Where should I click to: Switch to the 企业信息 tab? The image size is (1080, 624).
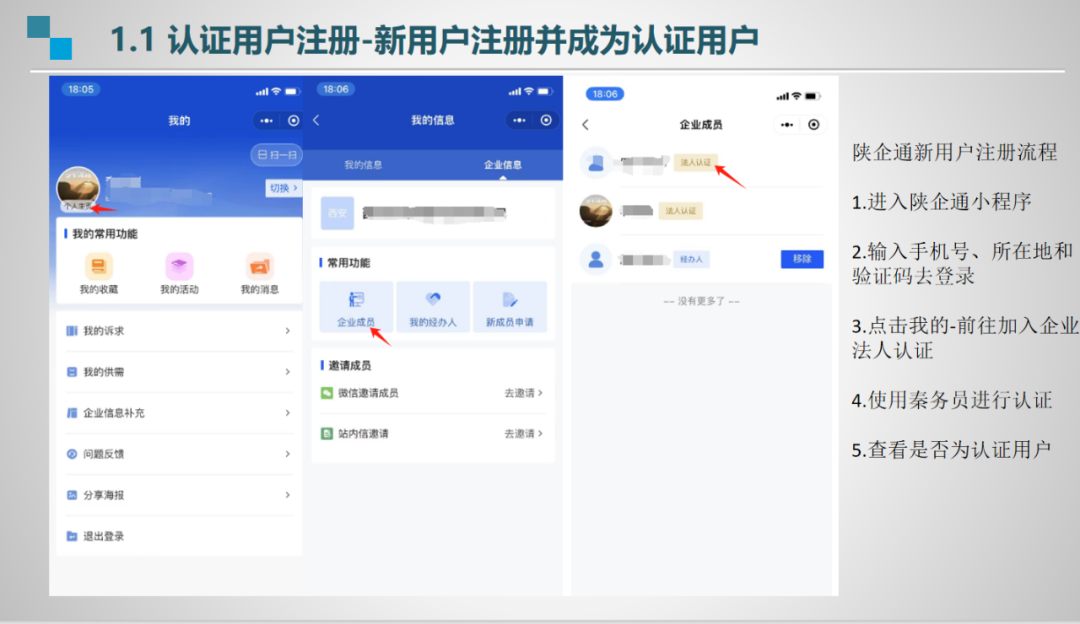502,165
